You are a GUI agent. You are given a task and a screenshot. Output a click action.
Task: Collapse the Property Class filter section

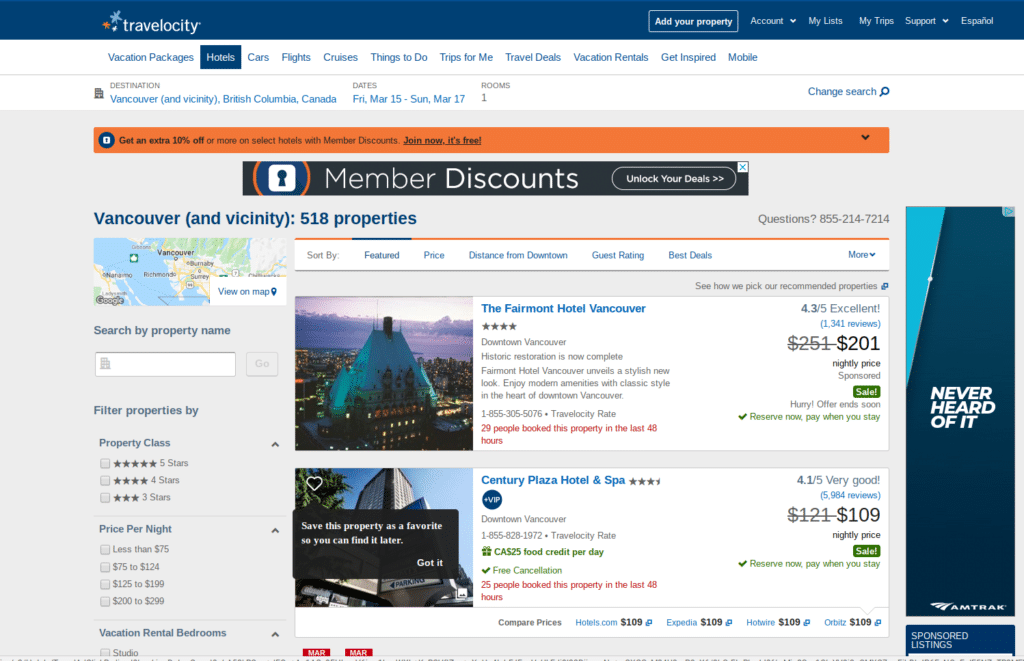point(275,444)
